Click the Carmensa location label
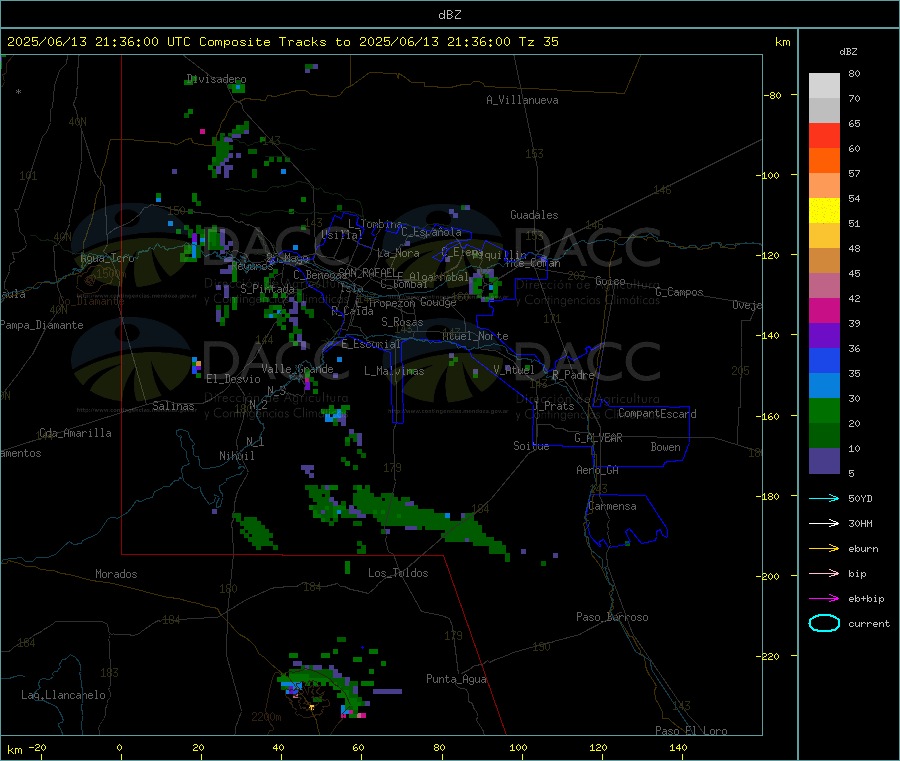The image size is (900, 761). click(x=612, y=506)
